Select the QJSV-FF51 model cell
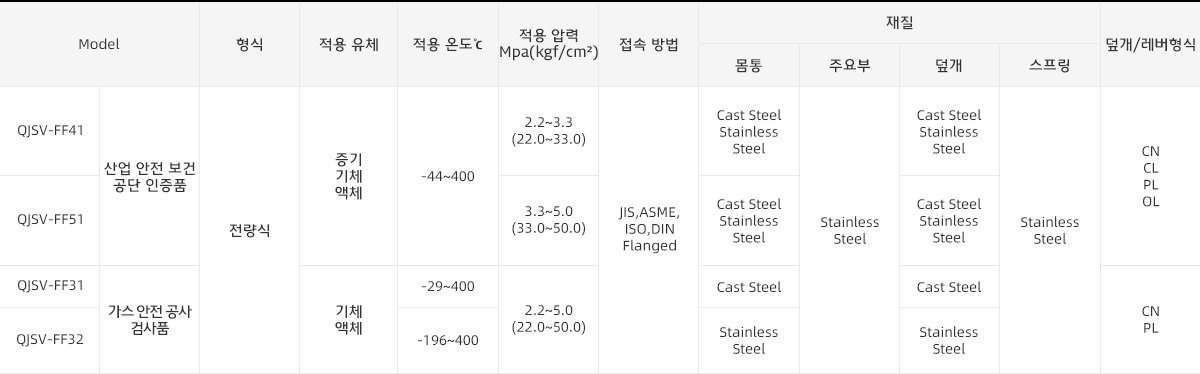 point(50,220)
